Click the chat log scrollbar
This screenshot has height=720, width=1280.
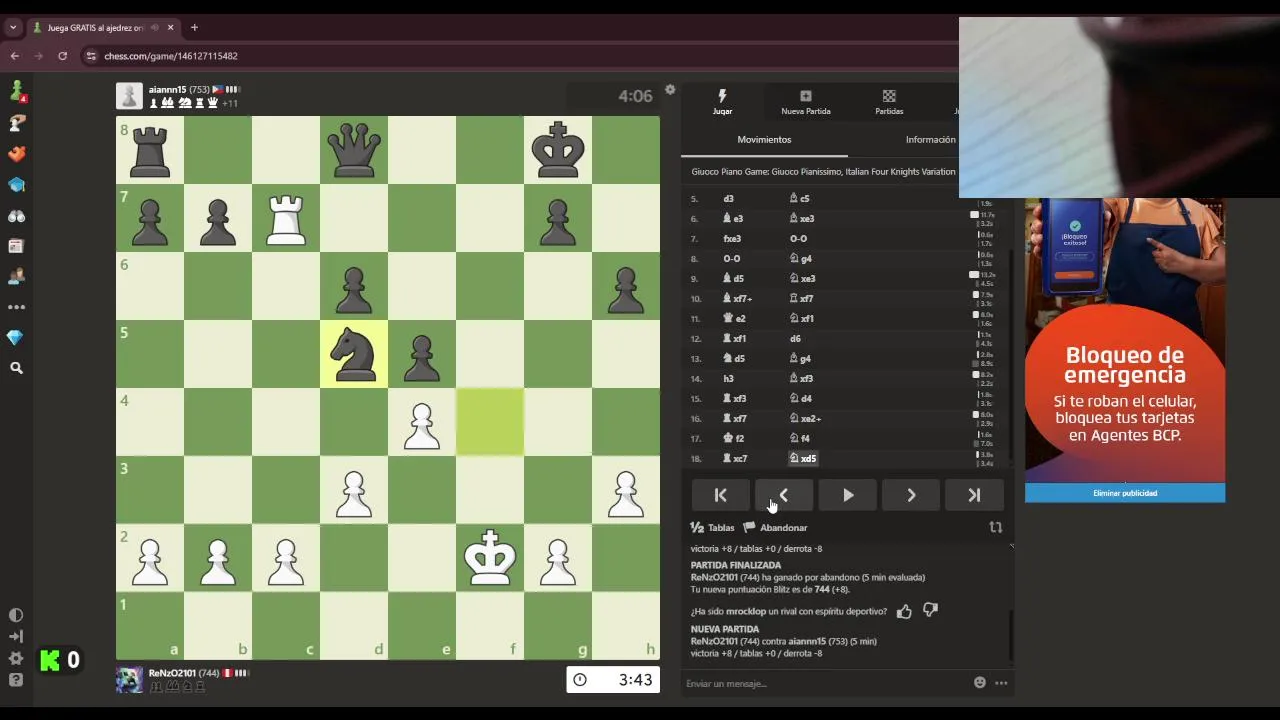(x=1011, y=635)
